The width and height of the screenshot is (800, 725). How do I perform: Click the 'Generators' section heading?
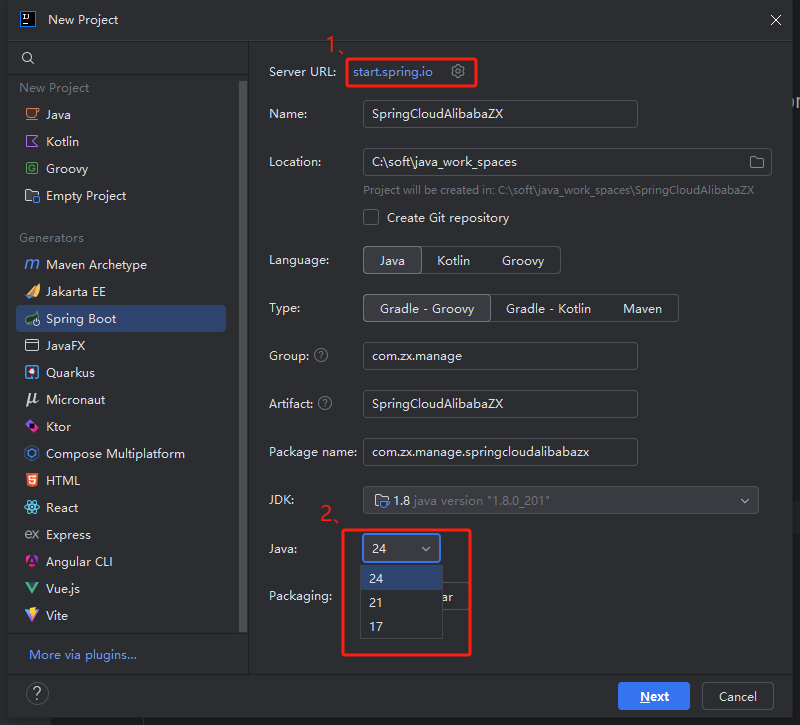51,238
